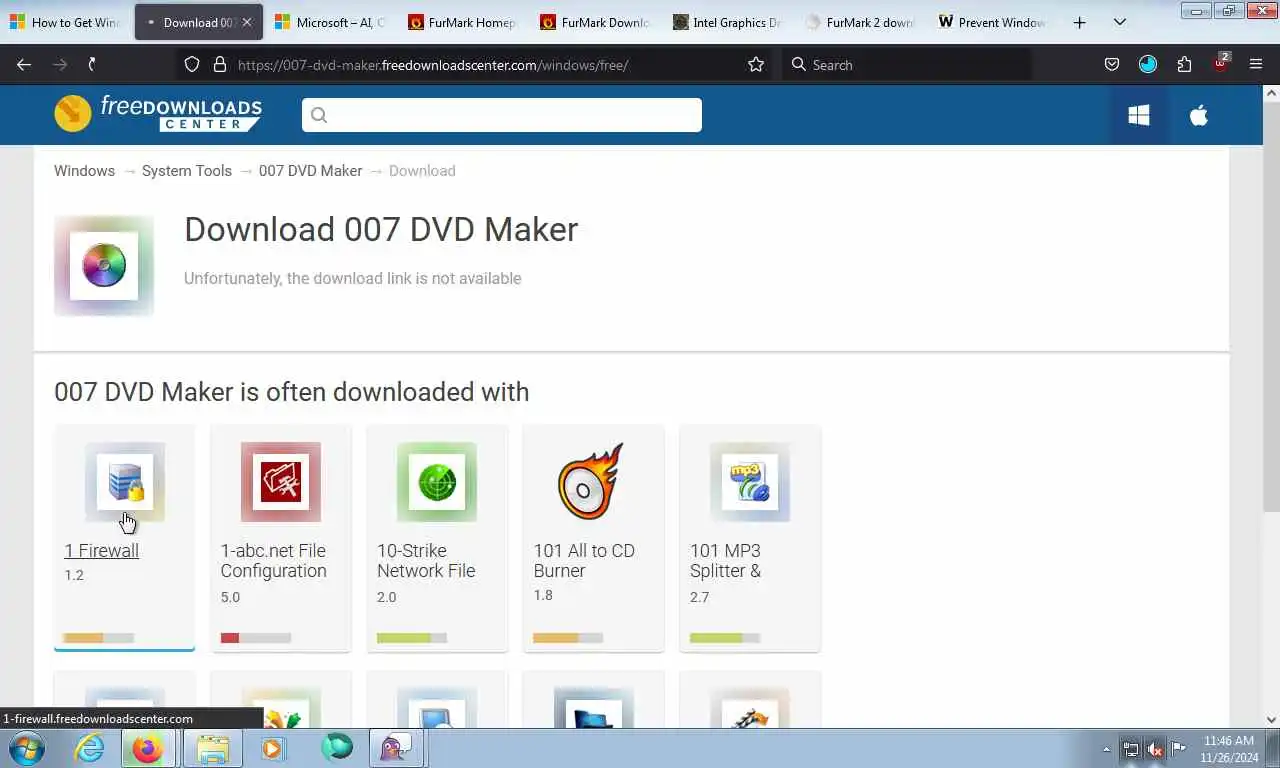Go back with the browser back arrow
Image resolution: width=1280 pixels, height=768 pixels.
coord(24,64)
